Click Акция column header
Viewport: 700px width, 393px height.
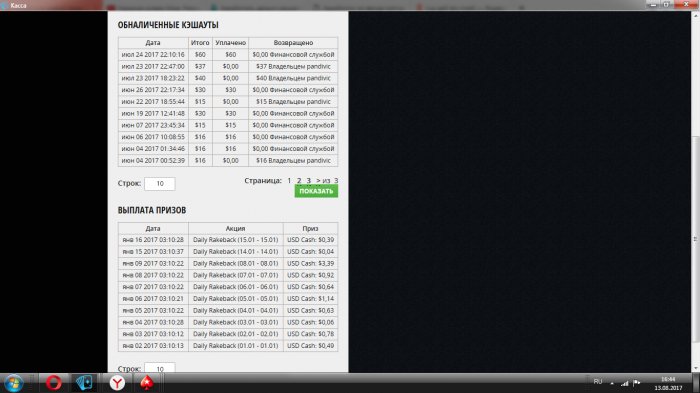coord(236,228)
